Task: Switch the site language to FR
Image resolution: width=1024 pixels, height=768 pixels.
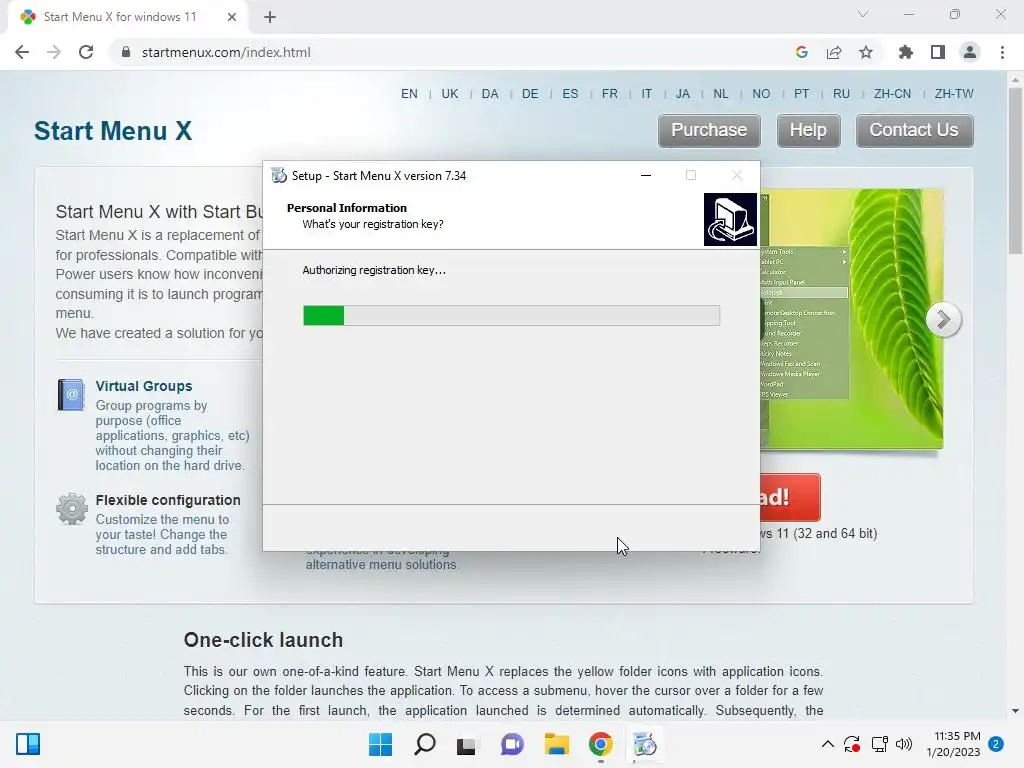Action: (610, 94)
